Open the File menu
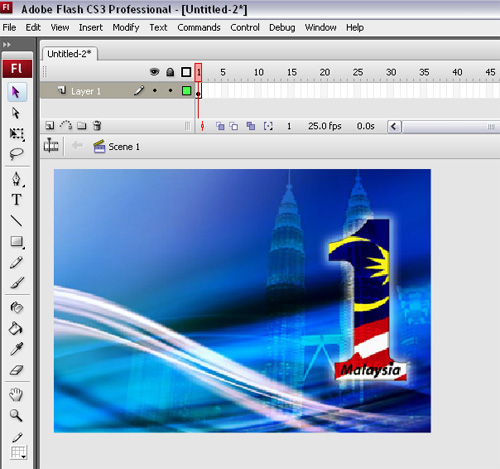Screen dimensions: 500x469 pyautogui.click(x=9, y=27)
